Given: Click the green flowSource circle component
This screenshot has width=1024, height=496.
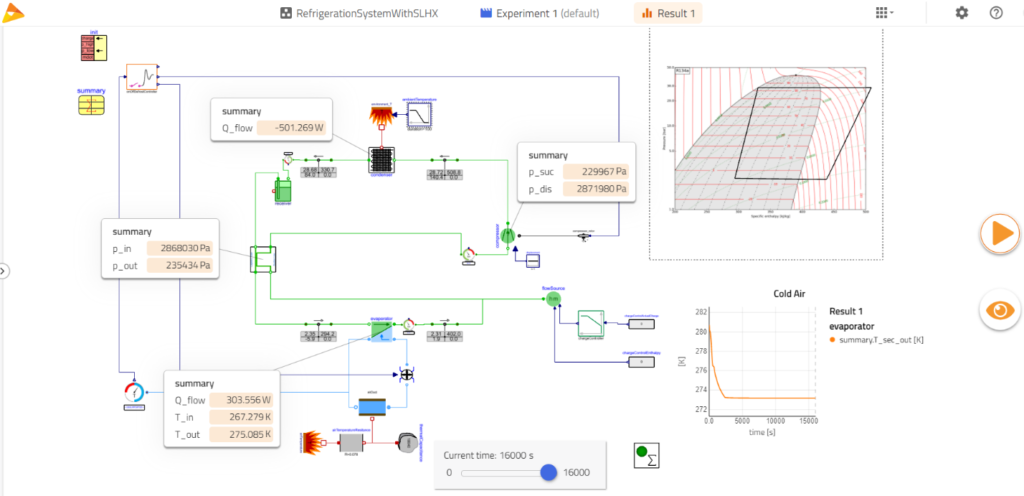Looking at the screenshot, I should click(x=553, y=298).
